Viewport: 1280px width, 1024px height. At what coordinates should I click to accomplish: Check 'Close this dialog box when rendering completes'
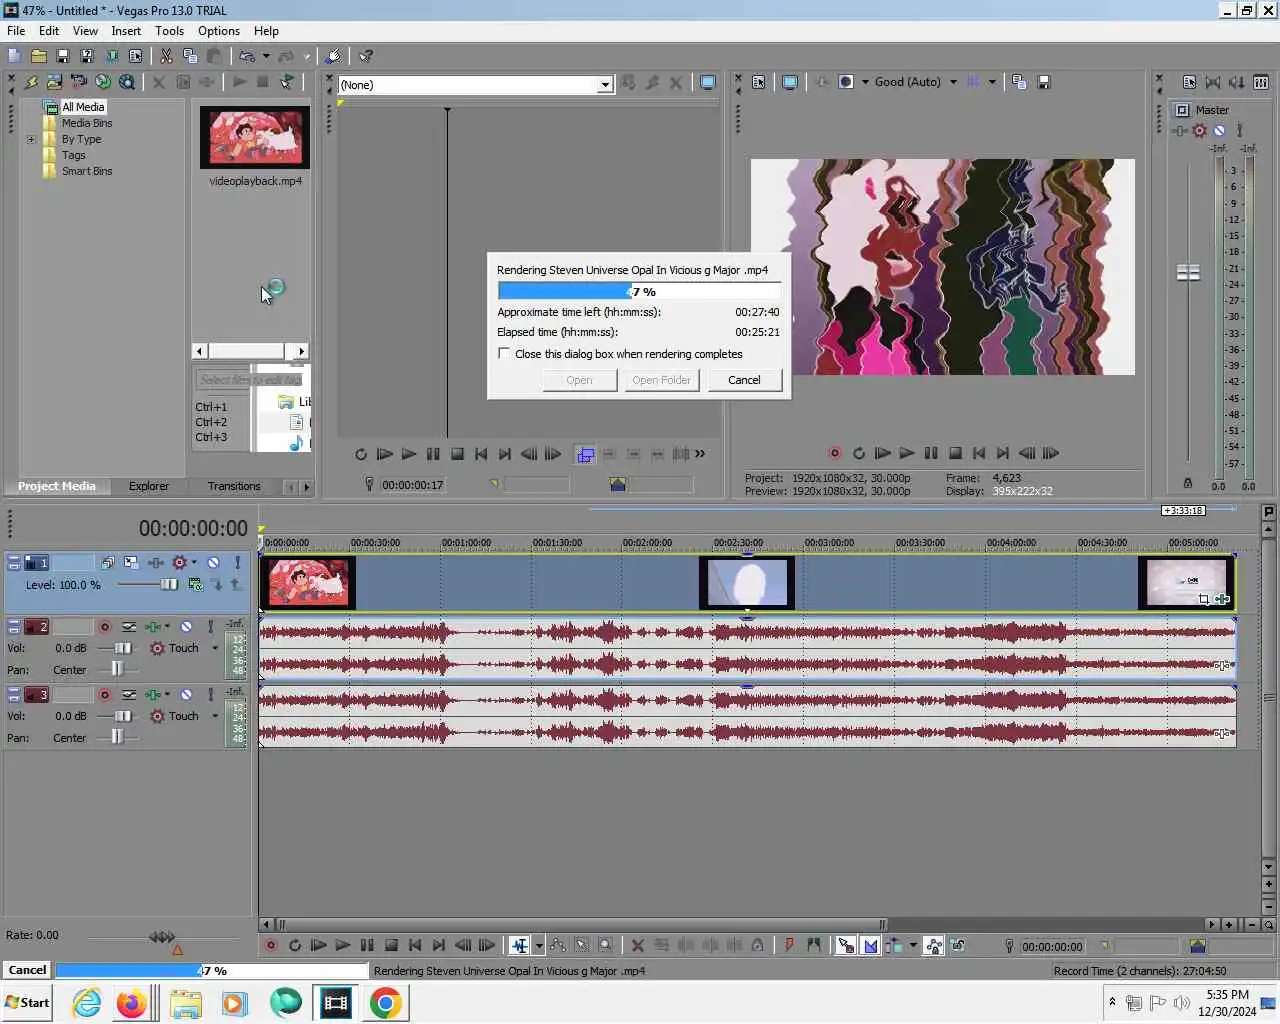pyautogui.click(x=504, y=353)
